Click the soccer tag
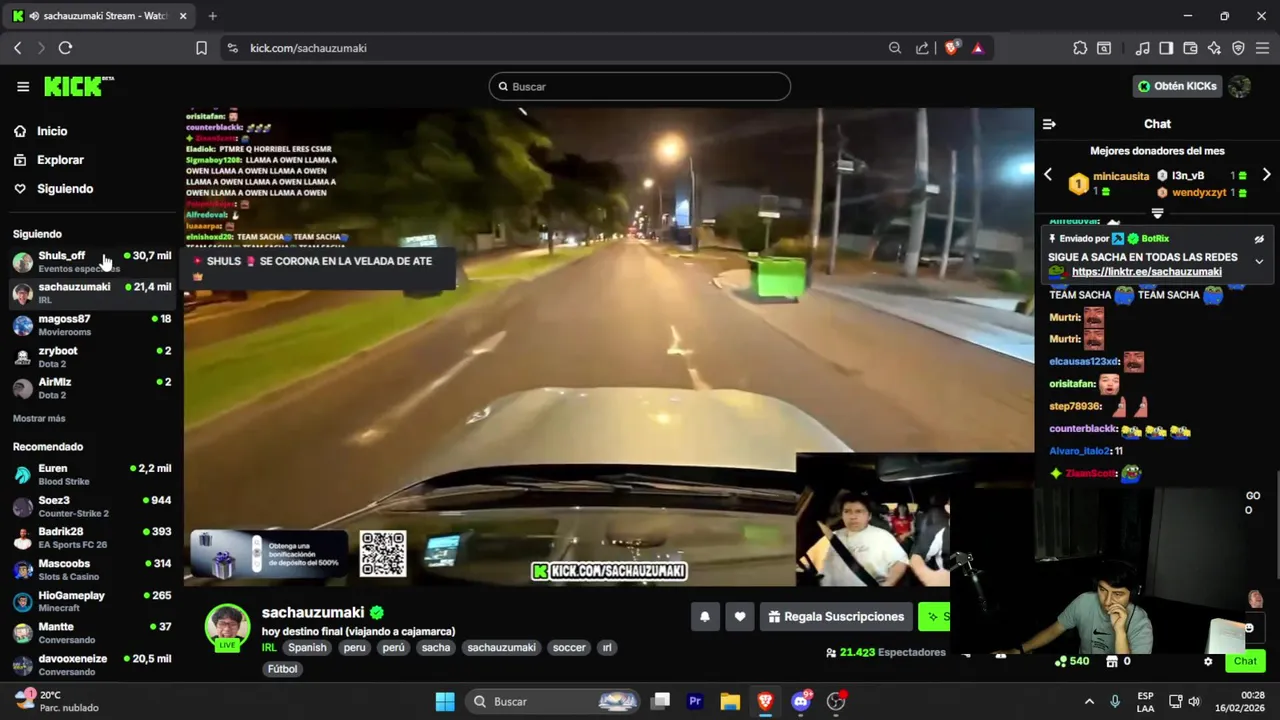Viewport: 1280px width, 720px height. click(x=569, y=648)
